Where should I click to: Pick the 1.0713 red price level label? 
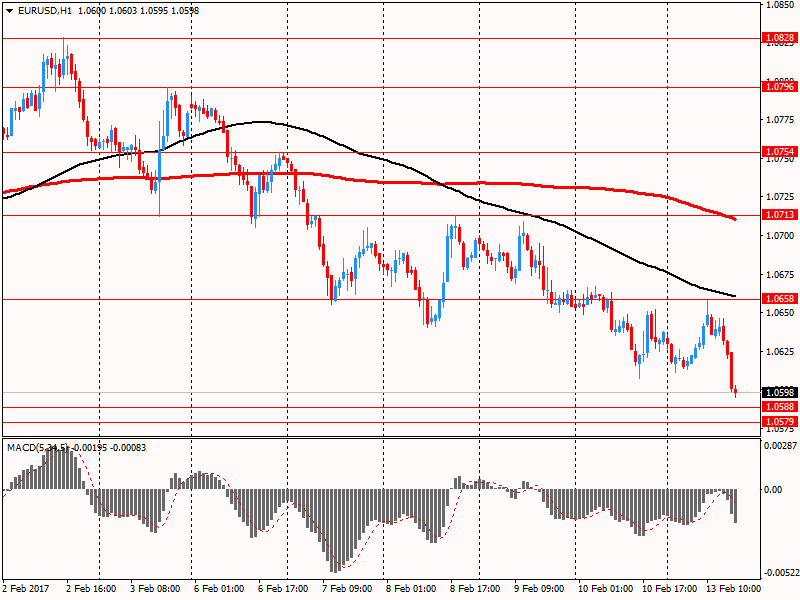coord(780,215)
